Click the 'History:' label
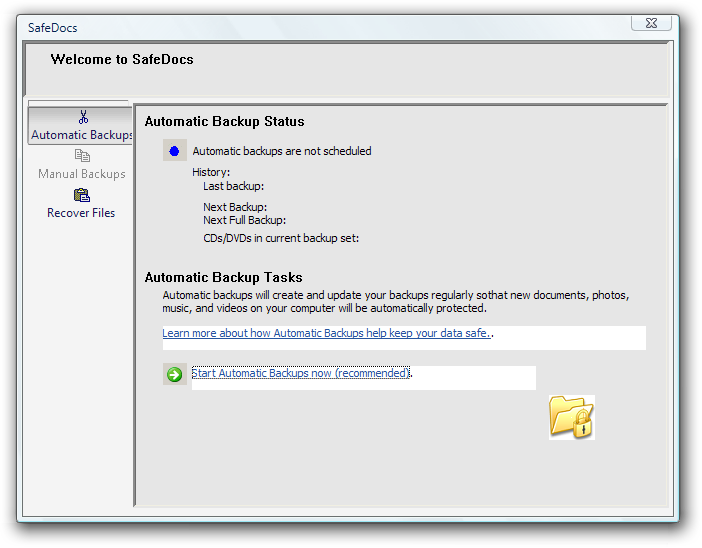Screen dimensions: 702x548 coord(211,172)
